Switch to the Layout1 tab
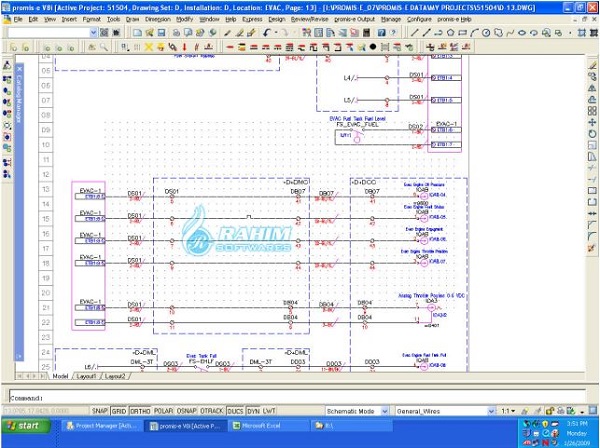 tap(87, 376)
